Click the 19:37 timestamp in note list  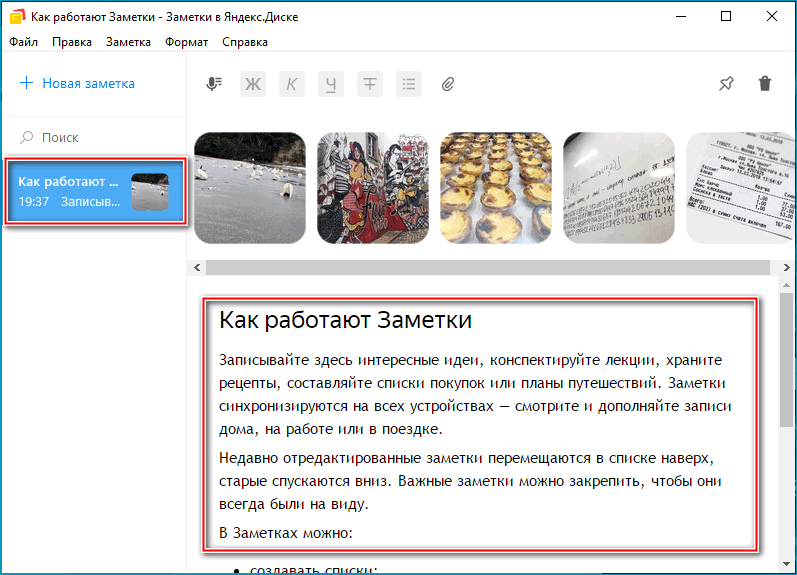click(x=34, y=202)
